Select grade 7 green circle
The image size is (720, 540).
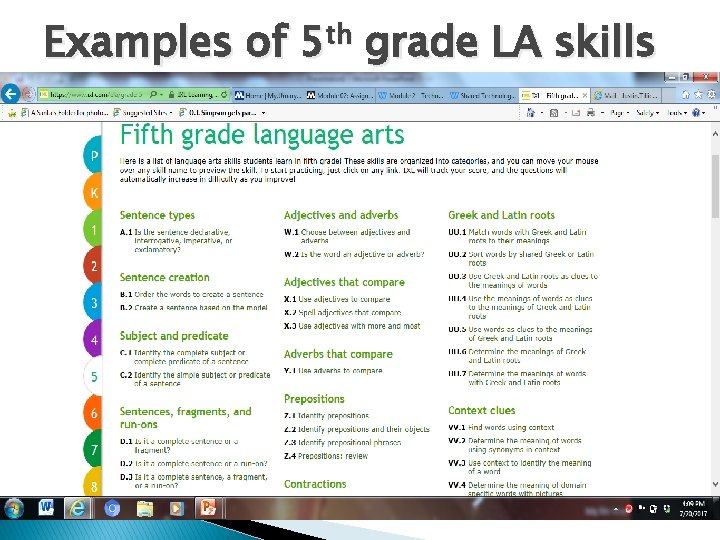click(93, 450)
